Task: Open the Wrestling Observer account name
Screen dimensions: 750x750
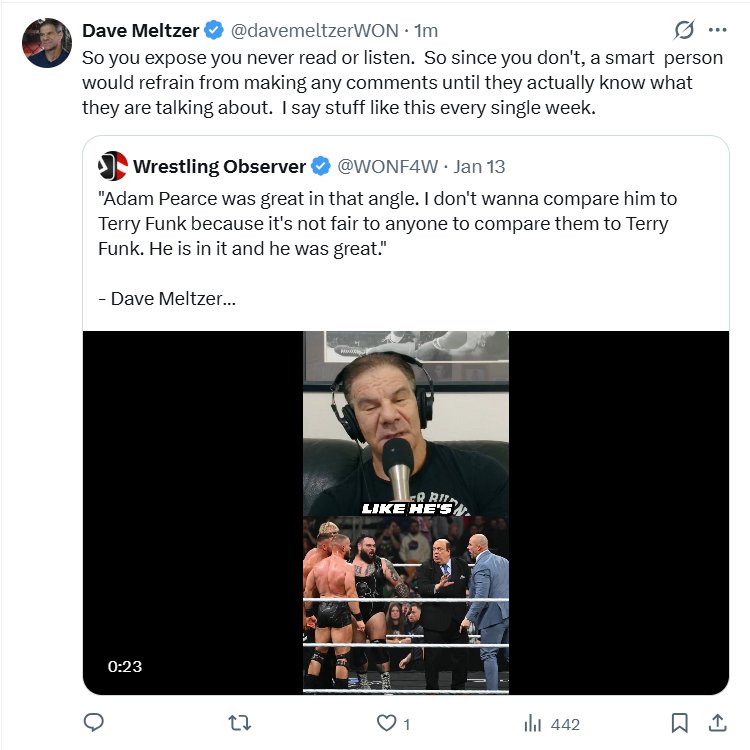Action: 218,165
